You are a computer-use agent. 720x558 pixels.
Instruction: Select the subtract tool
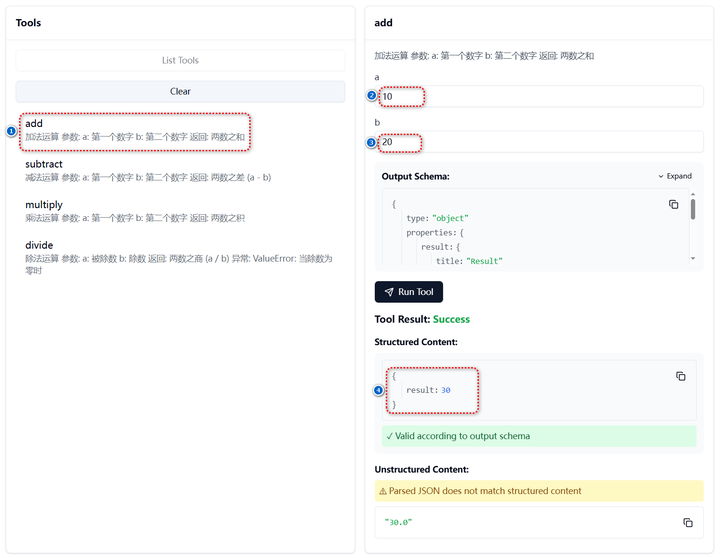pyautogui.click(x=148, y=170)
